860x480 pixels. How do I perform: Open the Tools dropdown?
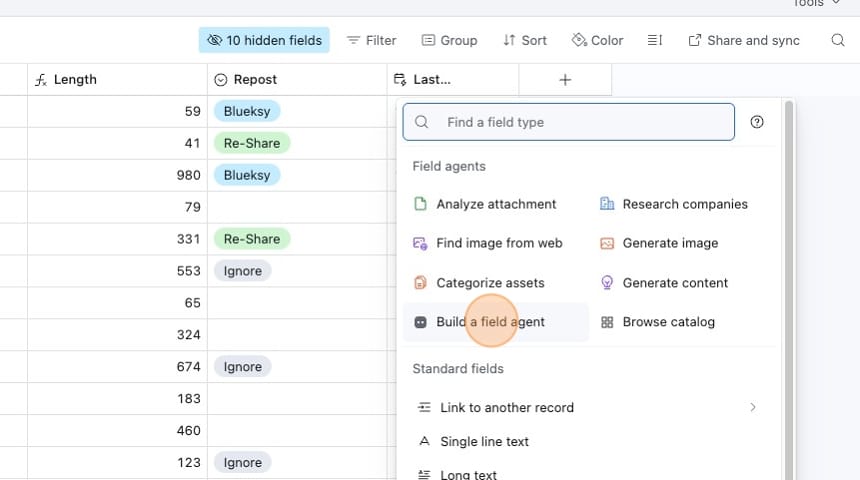click(815, 4)
